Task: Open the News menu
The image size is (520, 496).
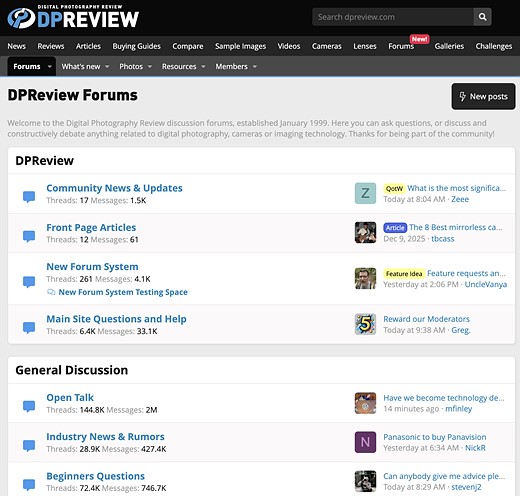Action: coord(17,46)
